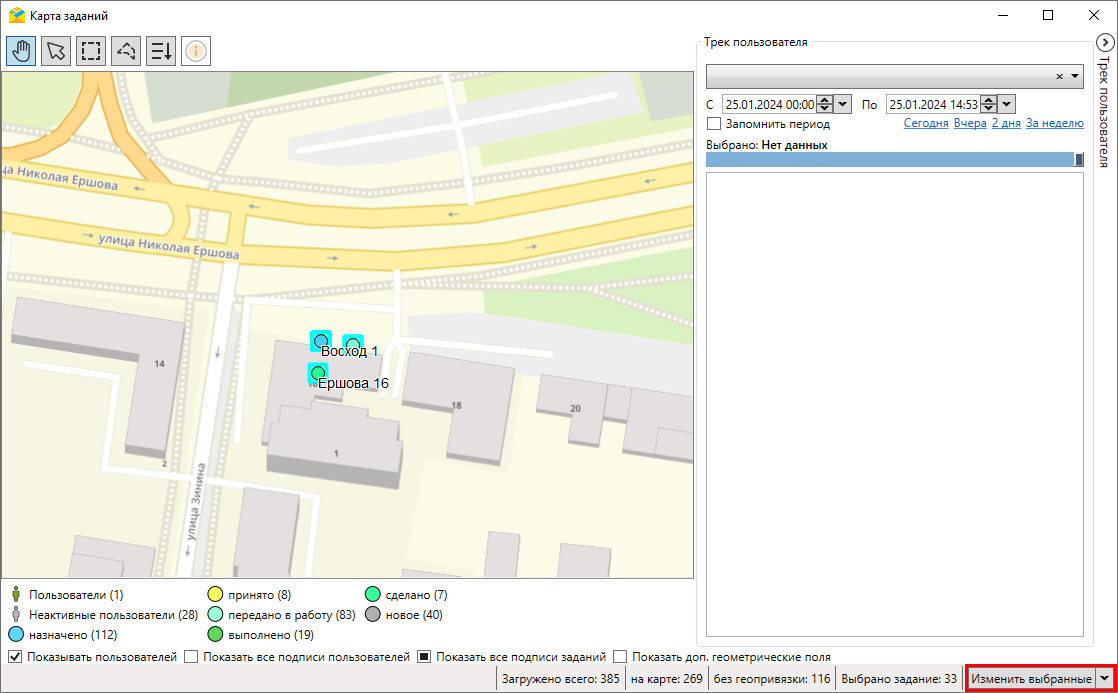This screenshot has width=1118, height=693.
Task: Open the Изменить выбранные dropdown arrow
Action: point(1105,679)
